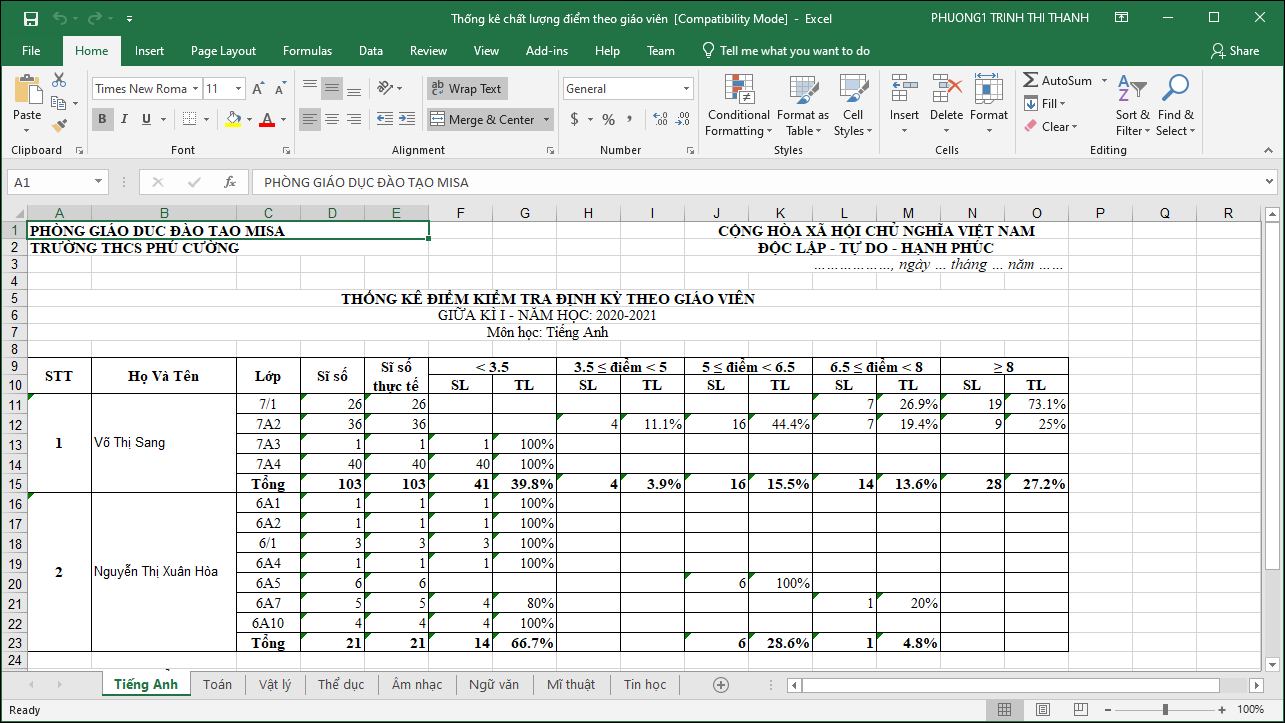Select cell containing Võ Thị Sang

click(x=164, y=442)
